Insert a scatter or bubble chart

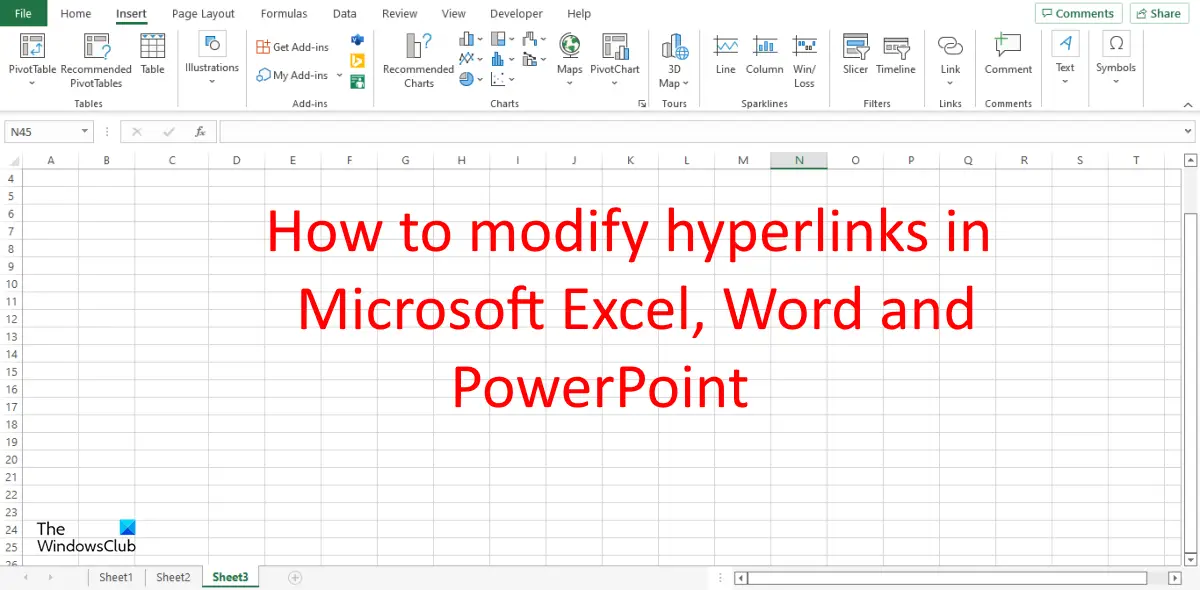coord(503,79)
